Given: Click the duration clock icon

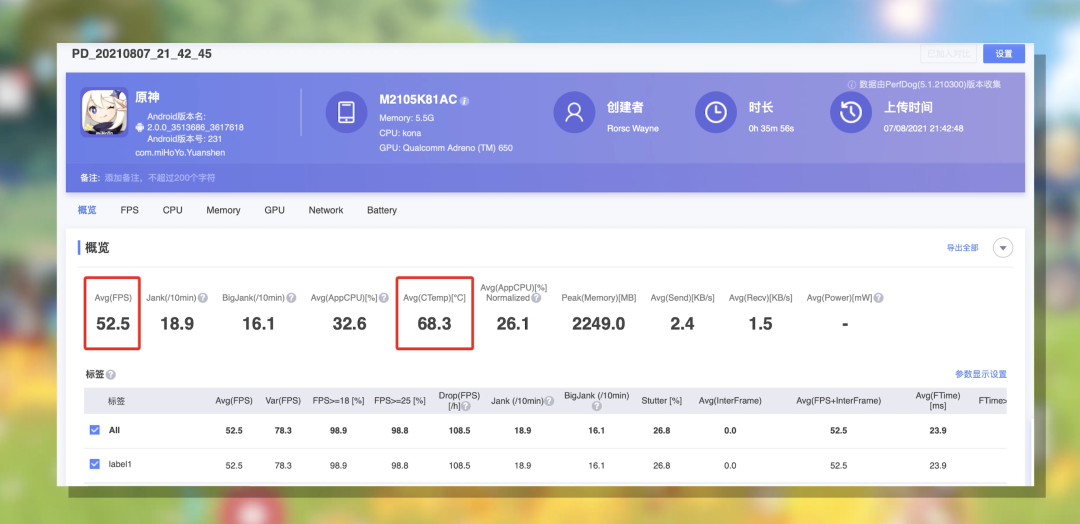Looking at the screenshot, I should [x=716, y=112].
